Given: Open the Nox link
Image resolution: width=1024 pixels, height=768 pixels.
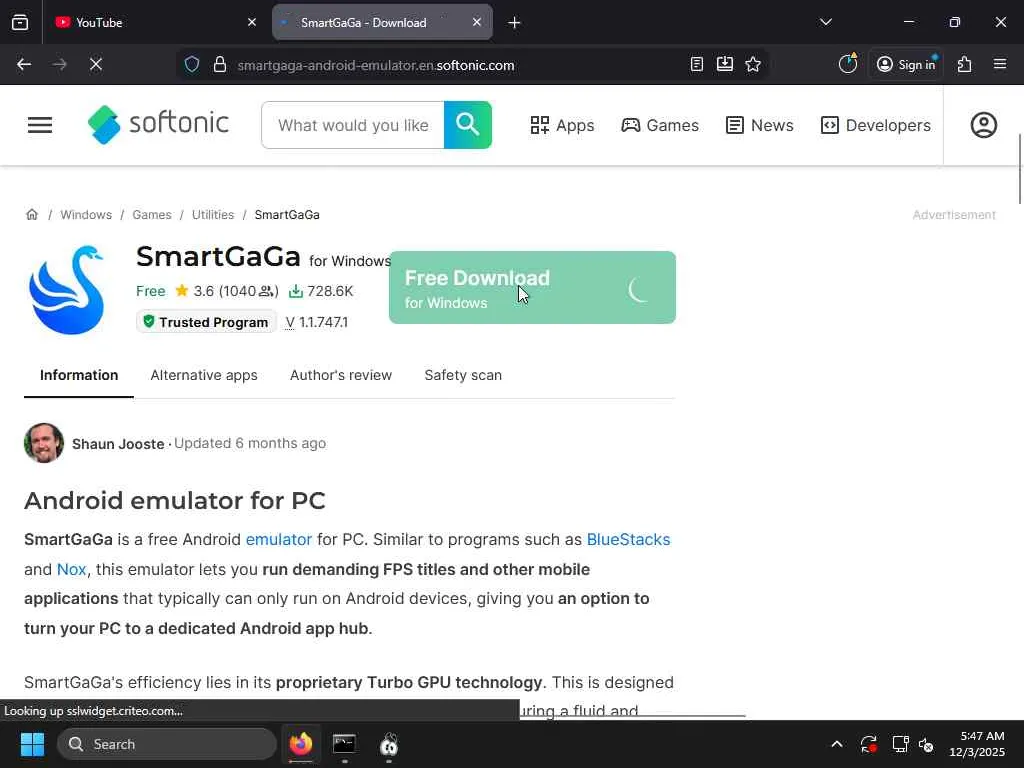Looking at the screenshot, I should point(72,569).
